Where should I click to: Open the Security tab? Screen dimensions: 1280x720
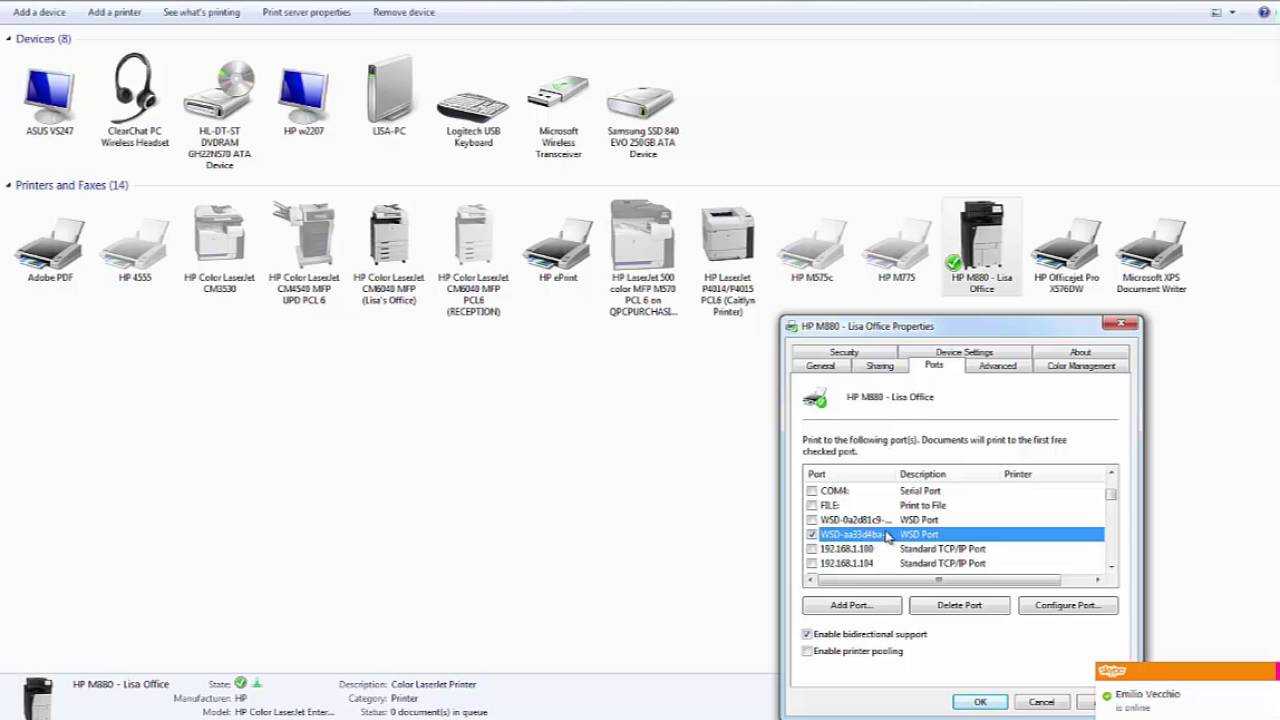coord(844,352)
